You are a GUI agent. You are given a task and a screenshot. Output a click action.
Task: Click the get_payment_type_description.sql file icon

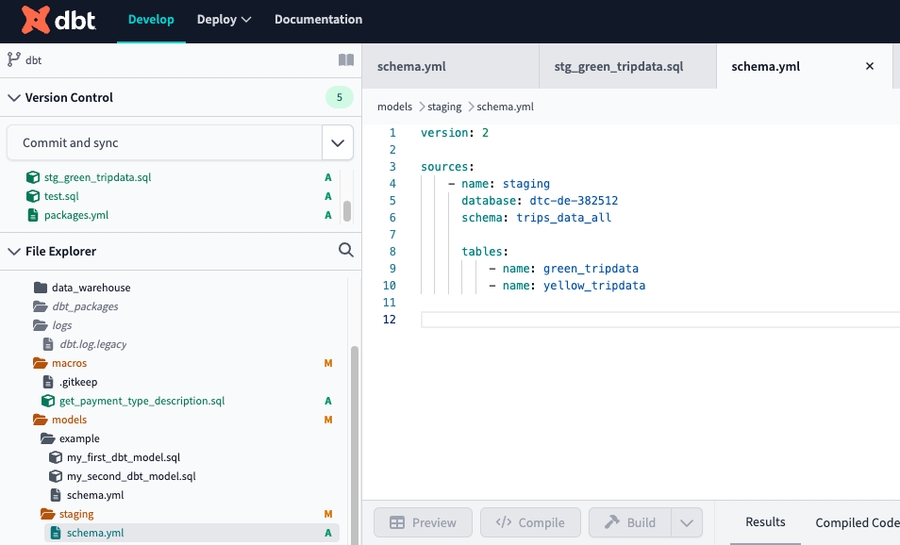pyautogui.click(x=48, y=401)
